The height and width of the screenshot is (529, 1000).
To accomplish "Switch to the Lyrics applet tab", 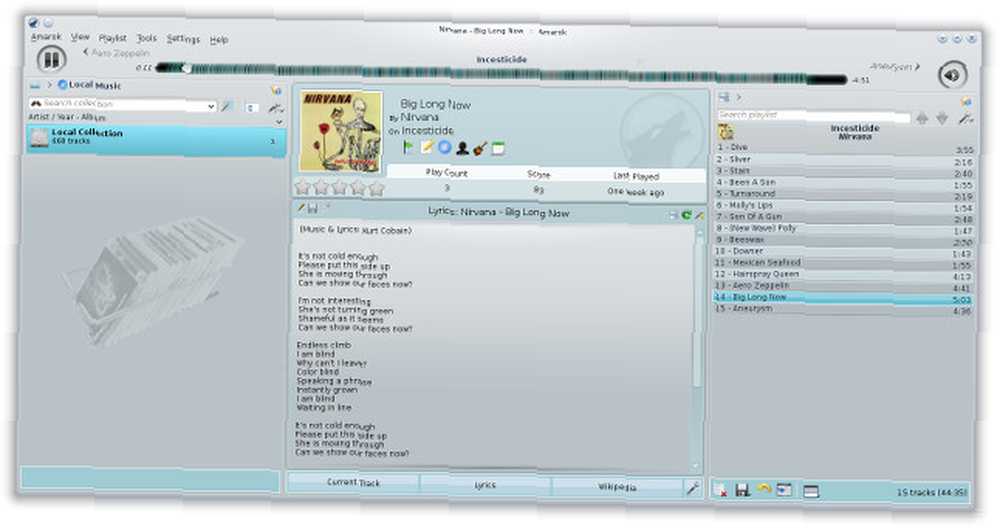I will pyautogui.click(x=485, y=486).
